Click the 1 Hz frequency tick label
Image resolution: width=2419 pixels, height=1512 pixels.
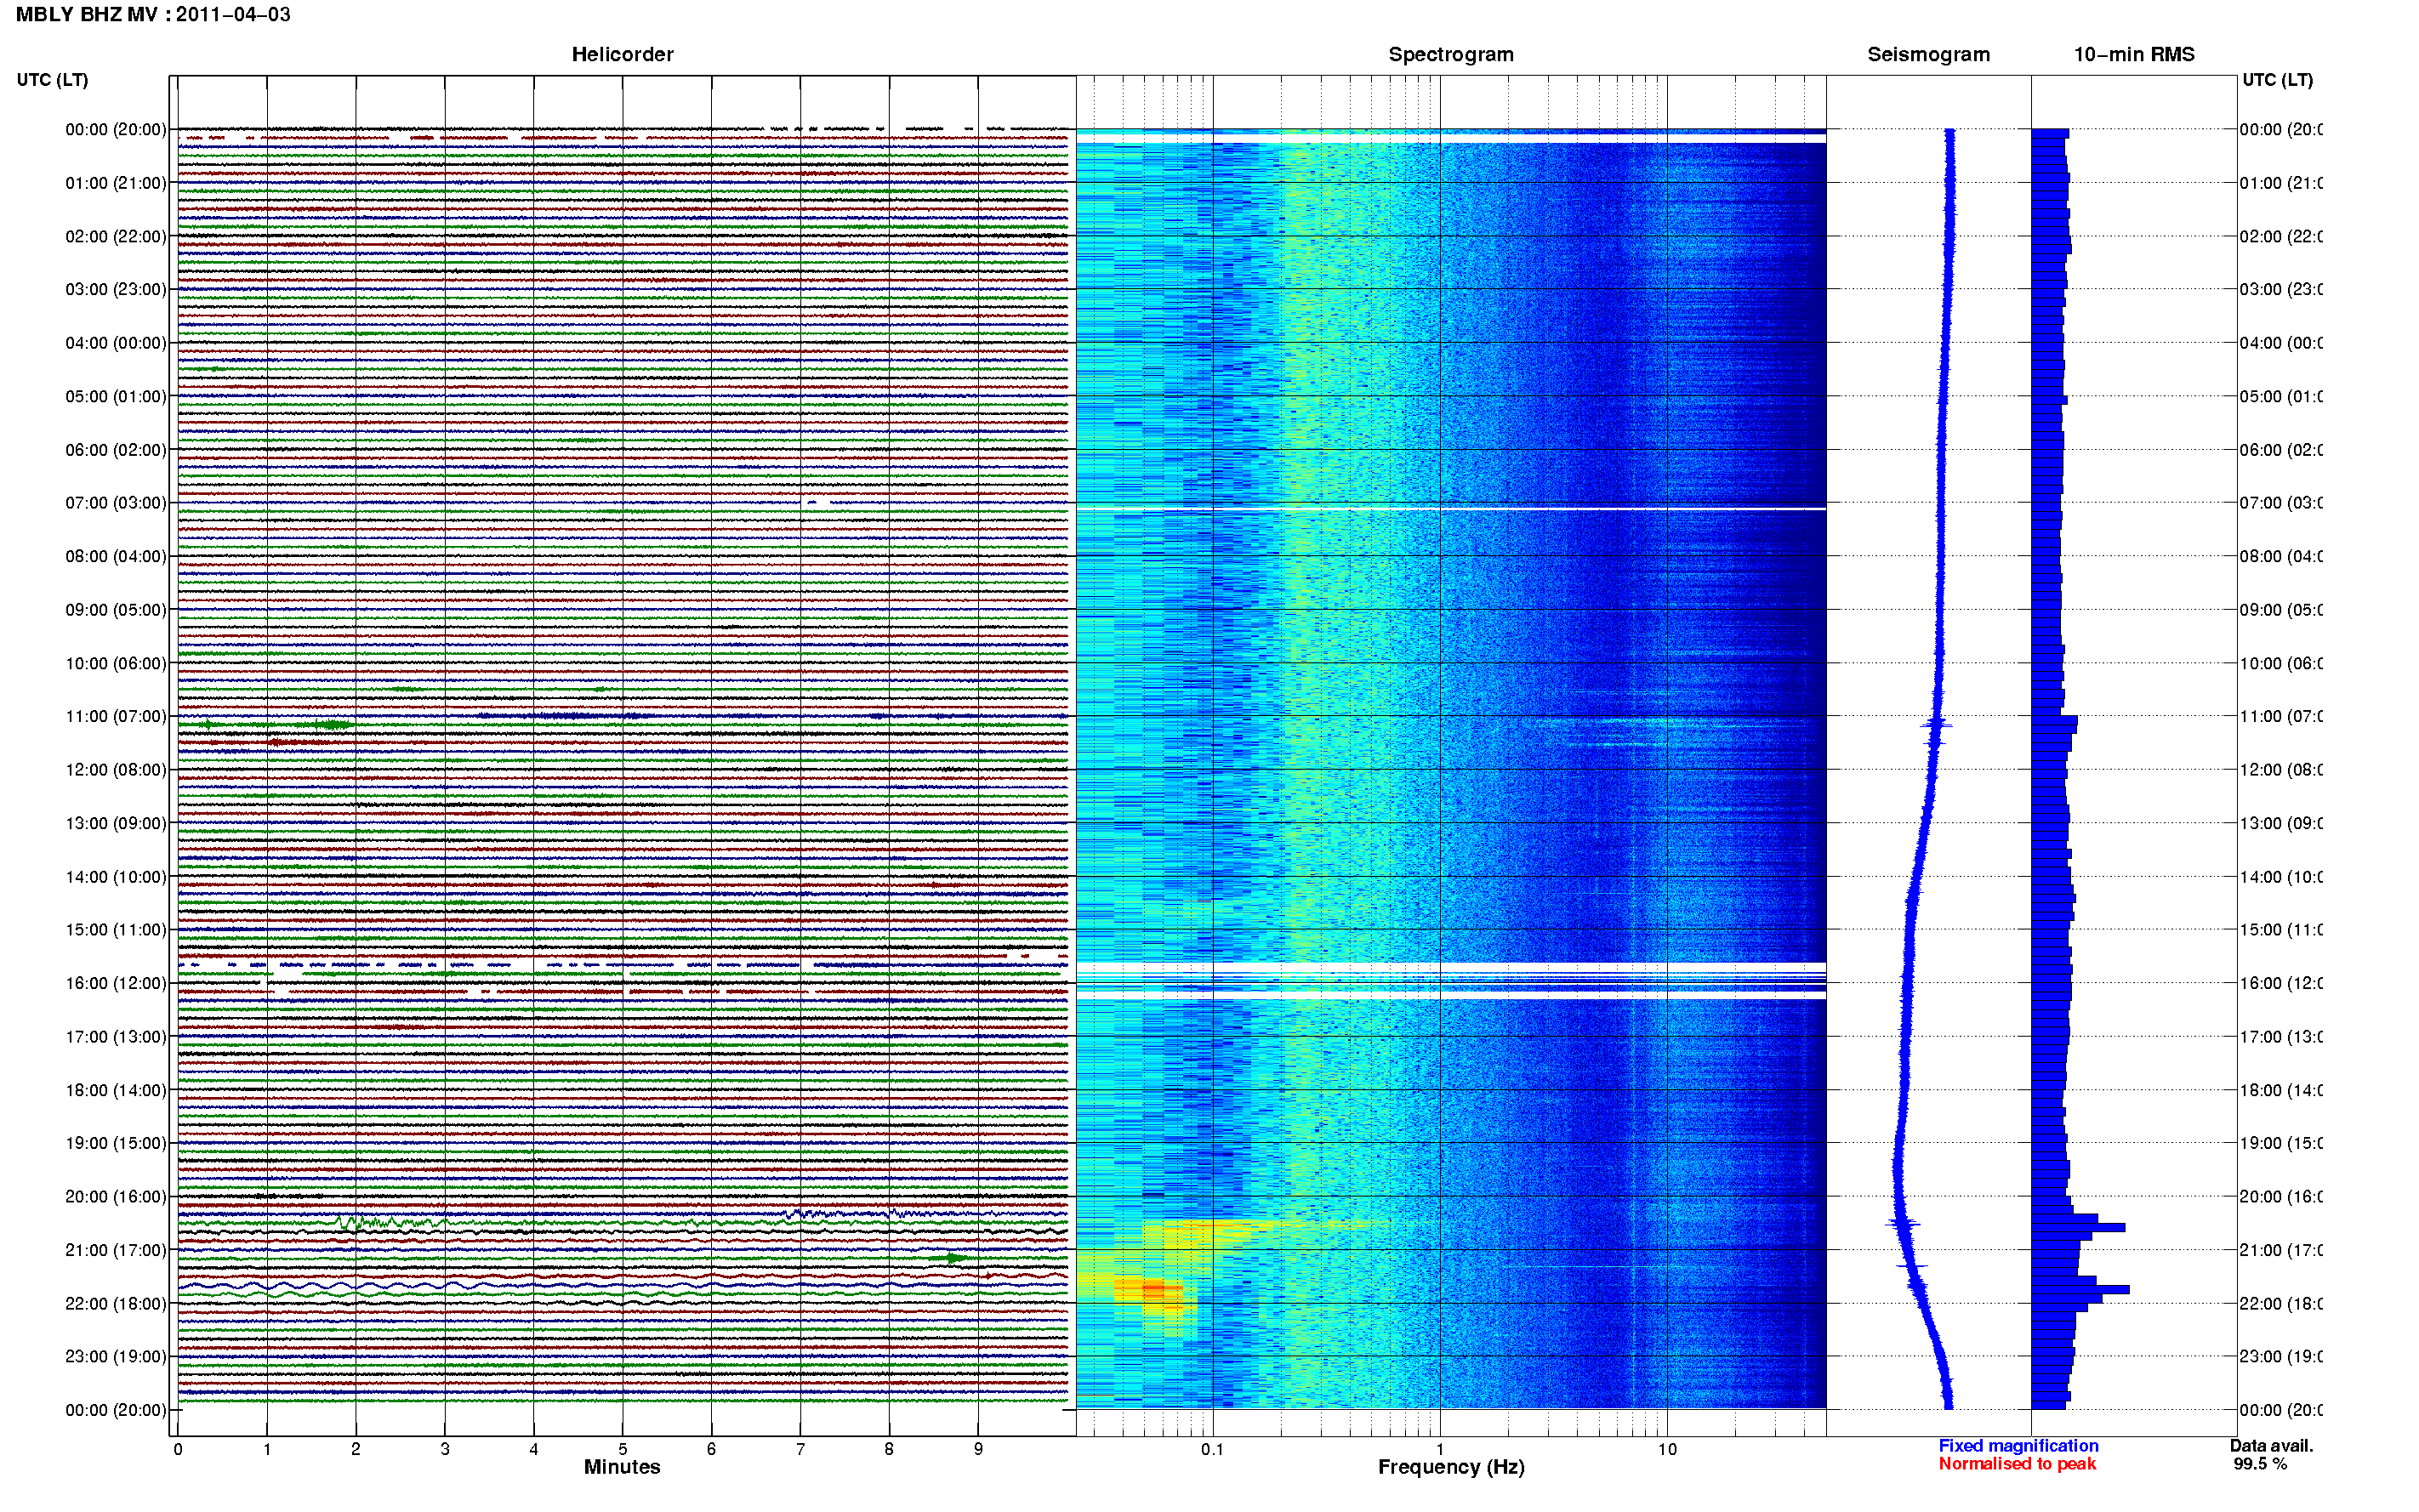click(x=1440, y=1449)
